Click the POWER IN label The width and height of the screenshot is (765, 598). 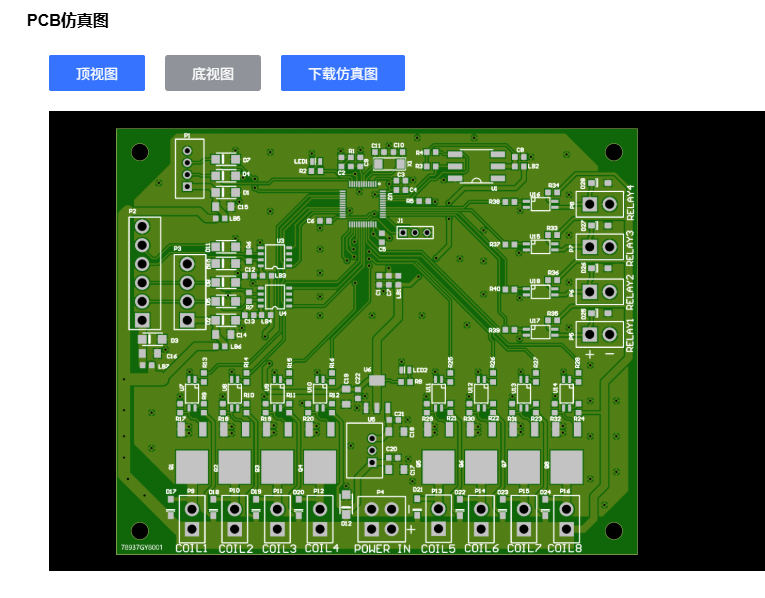tap(382, 549)
